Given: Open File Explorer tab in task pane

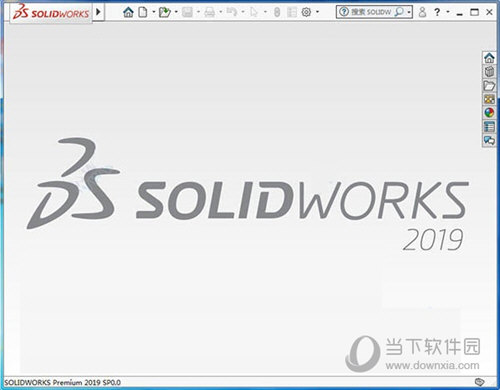Looking at the screenshot, I should tap(489, 86).
